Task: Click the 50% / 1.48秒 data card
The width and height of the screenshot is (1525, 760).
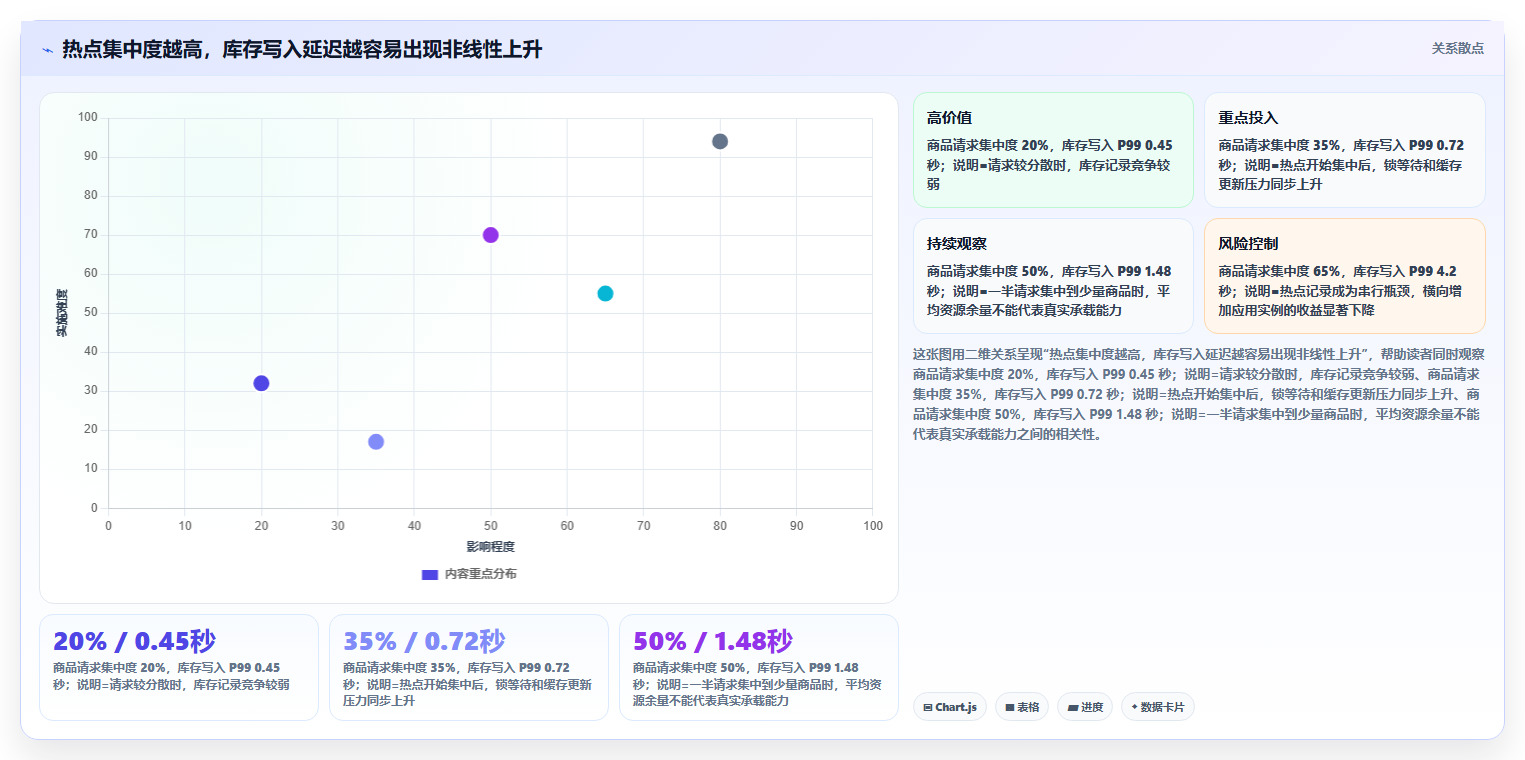Action: pyautogui.click(x=759, y=667)
